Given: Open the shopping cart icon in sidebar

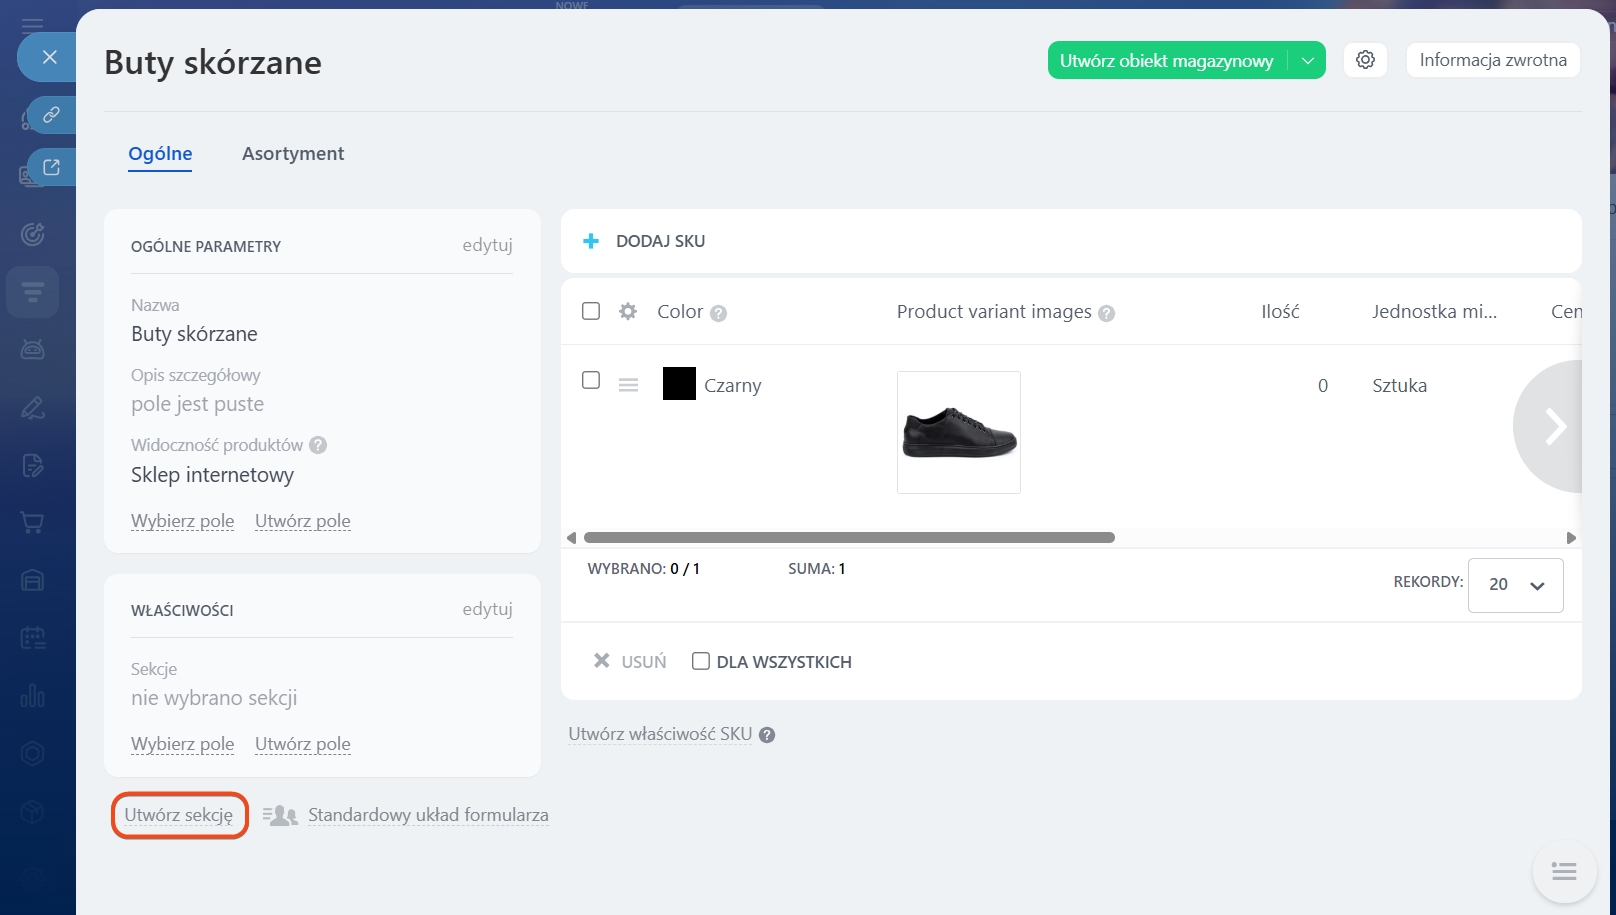Looking at the screenshot, I should (x=32, y=522).
